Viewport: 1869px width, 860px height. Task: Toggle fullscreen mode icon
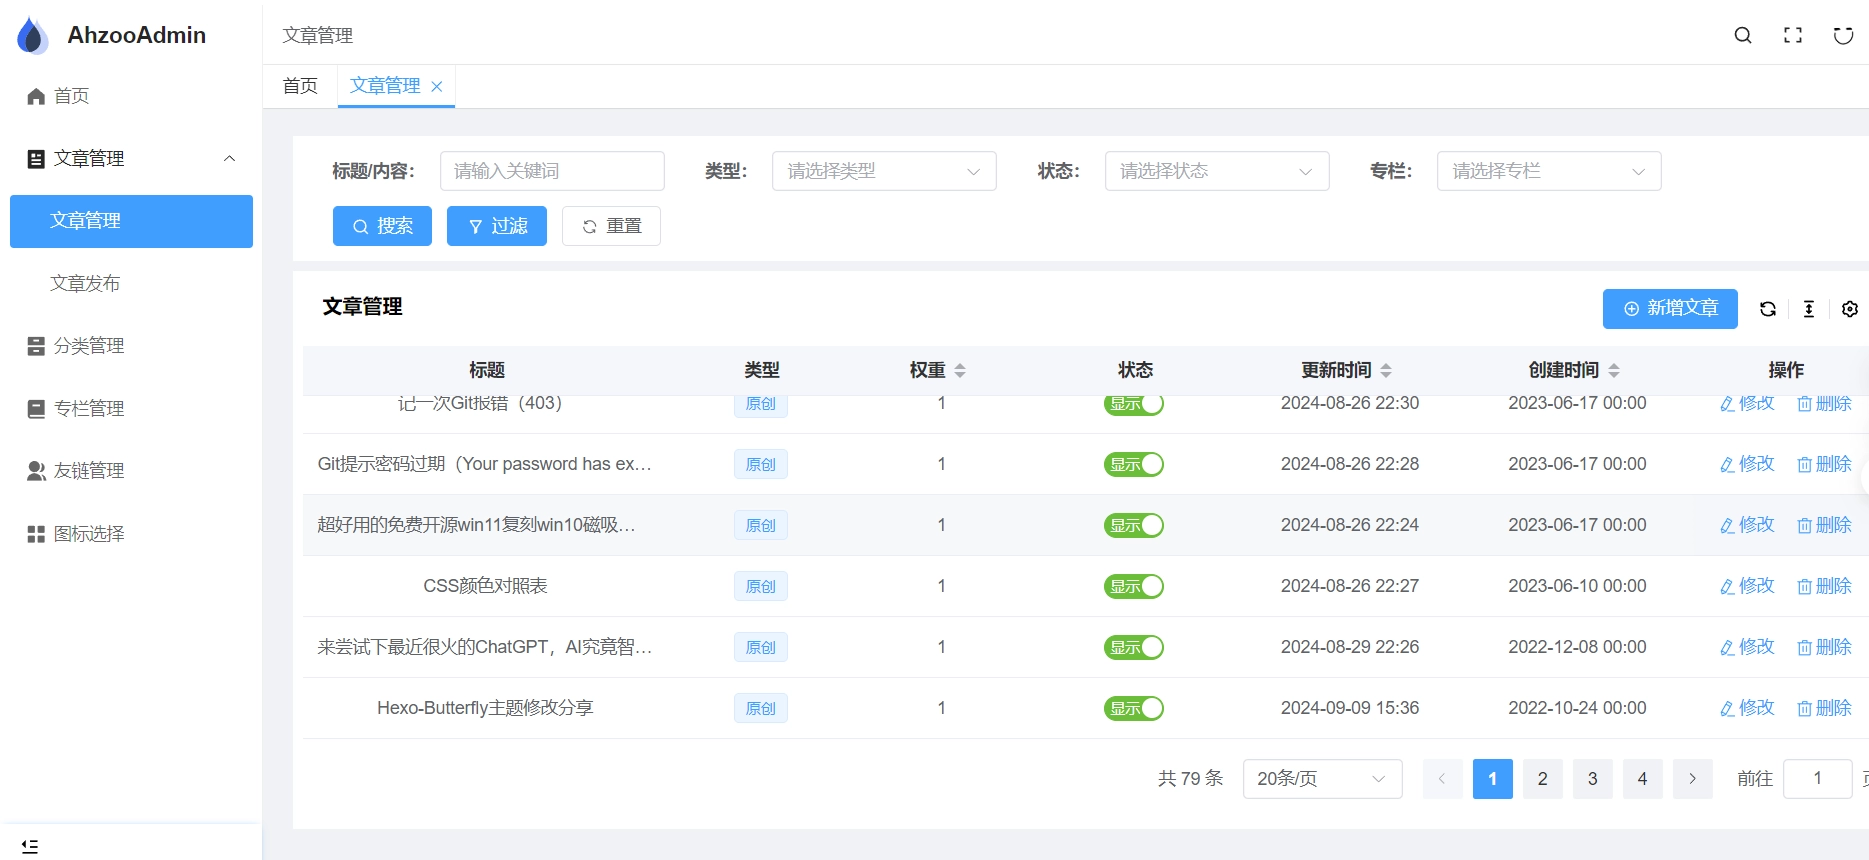1793,35
